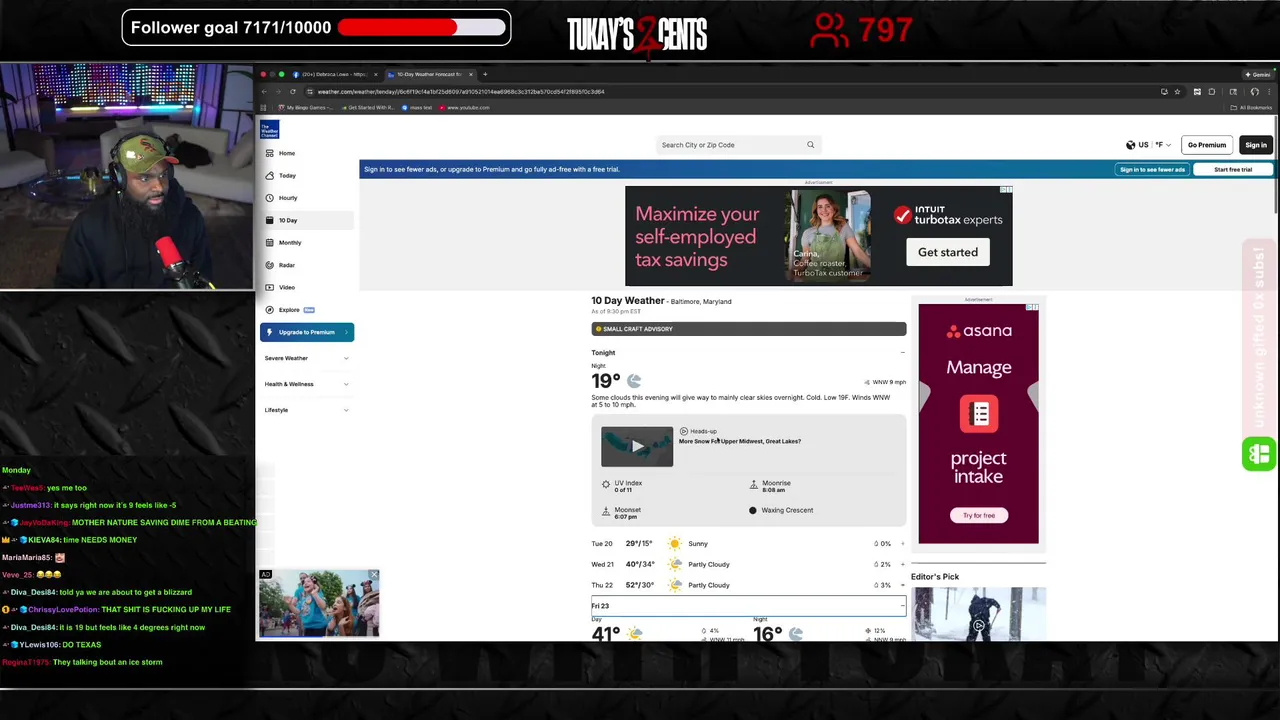Select the 10 Day sidebar item
The image size is (1280, 720).
(306, 220)
